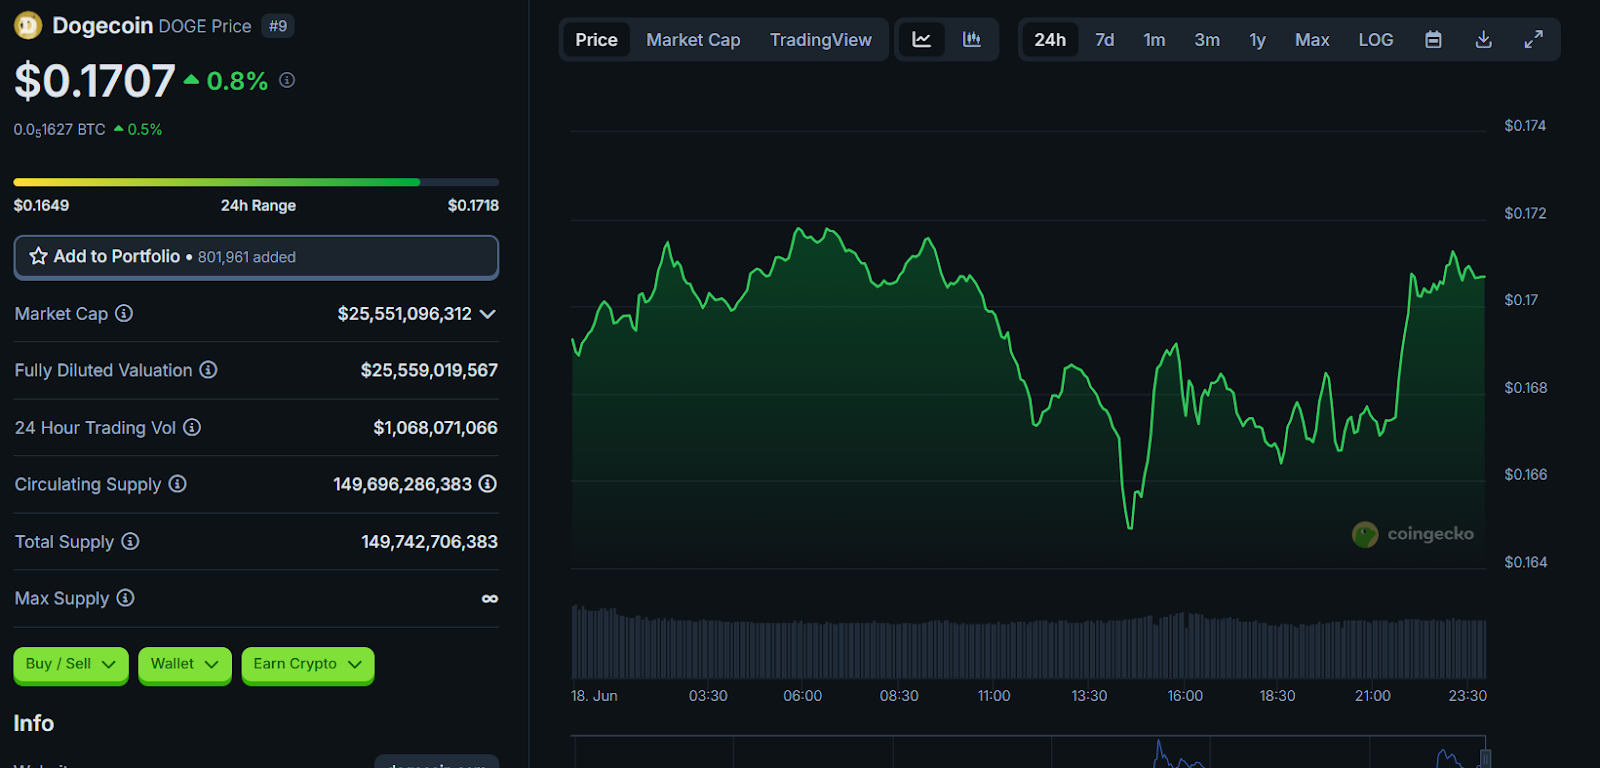This screenshot has height=768, width=1600.
Task: Open the Buy / Sell dropdown
Action: pos(70,664)
